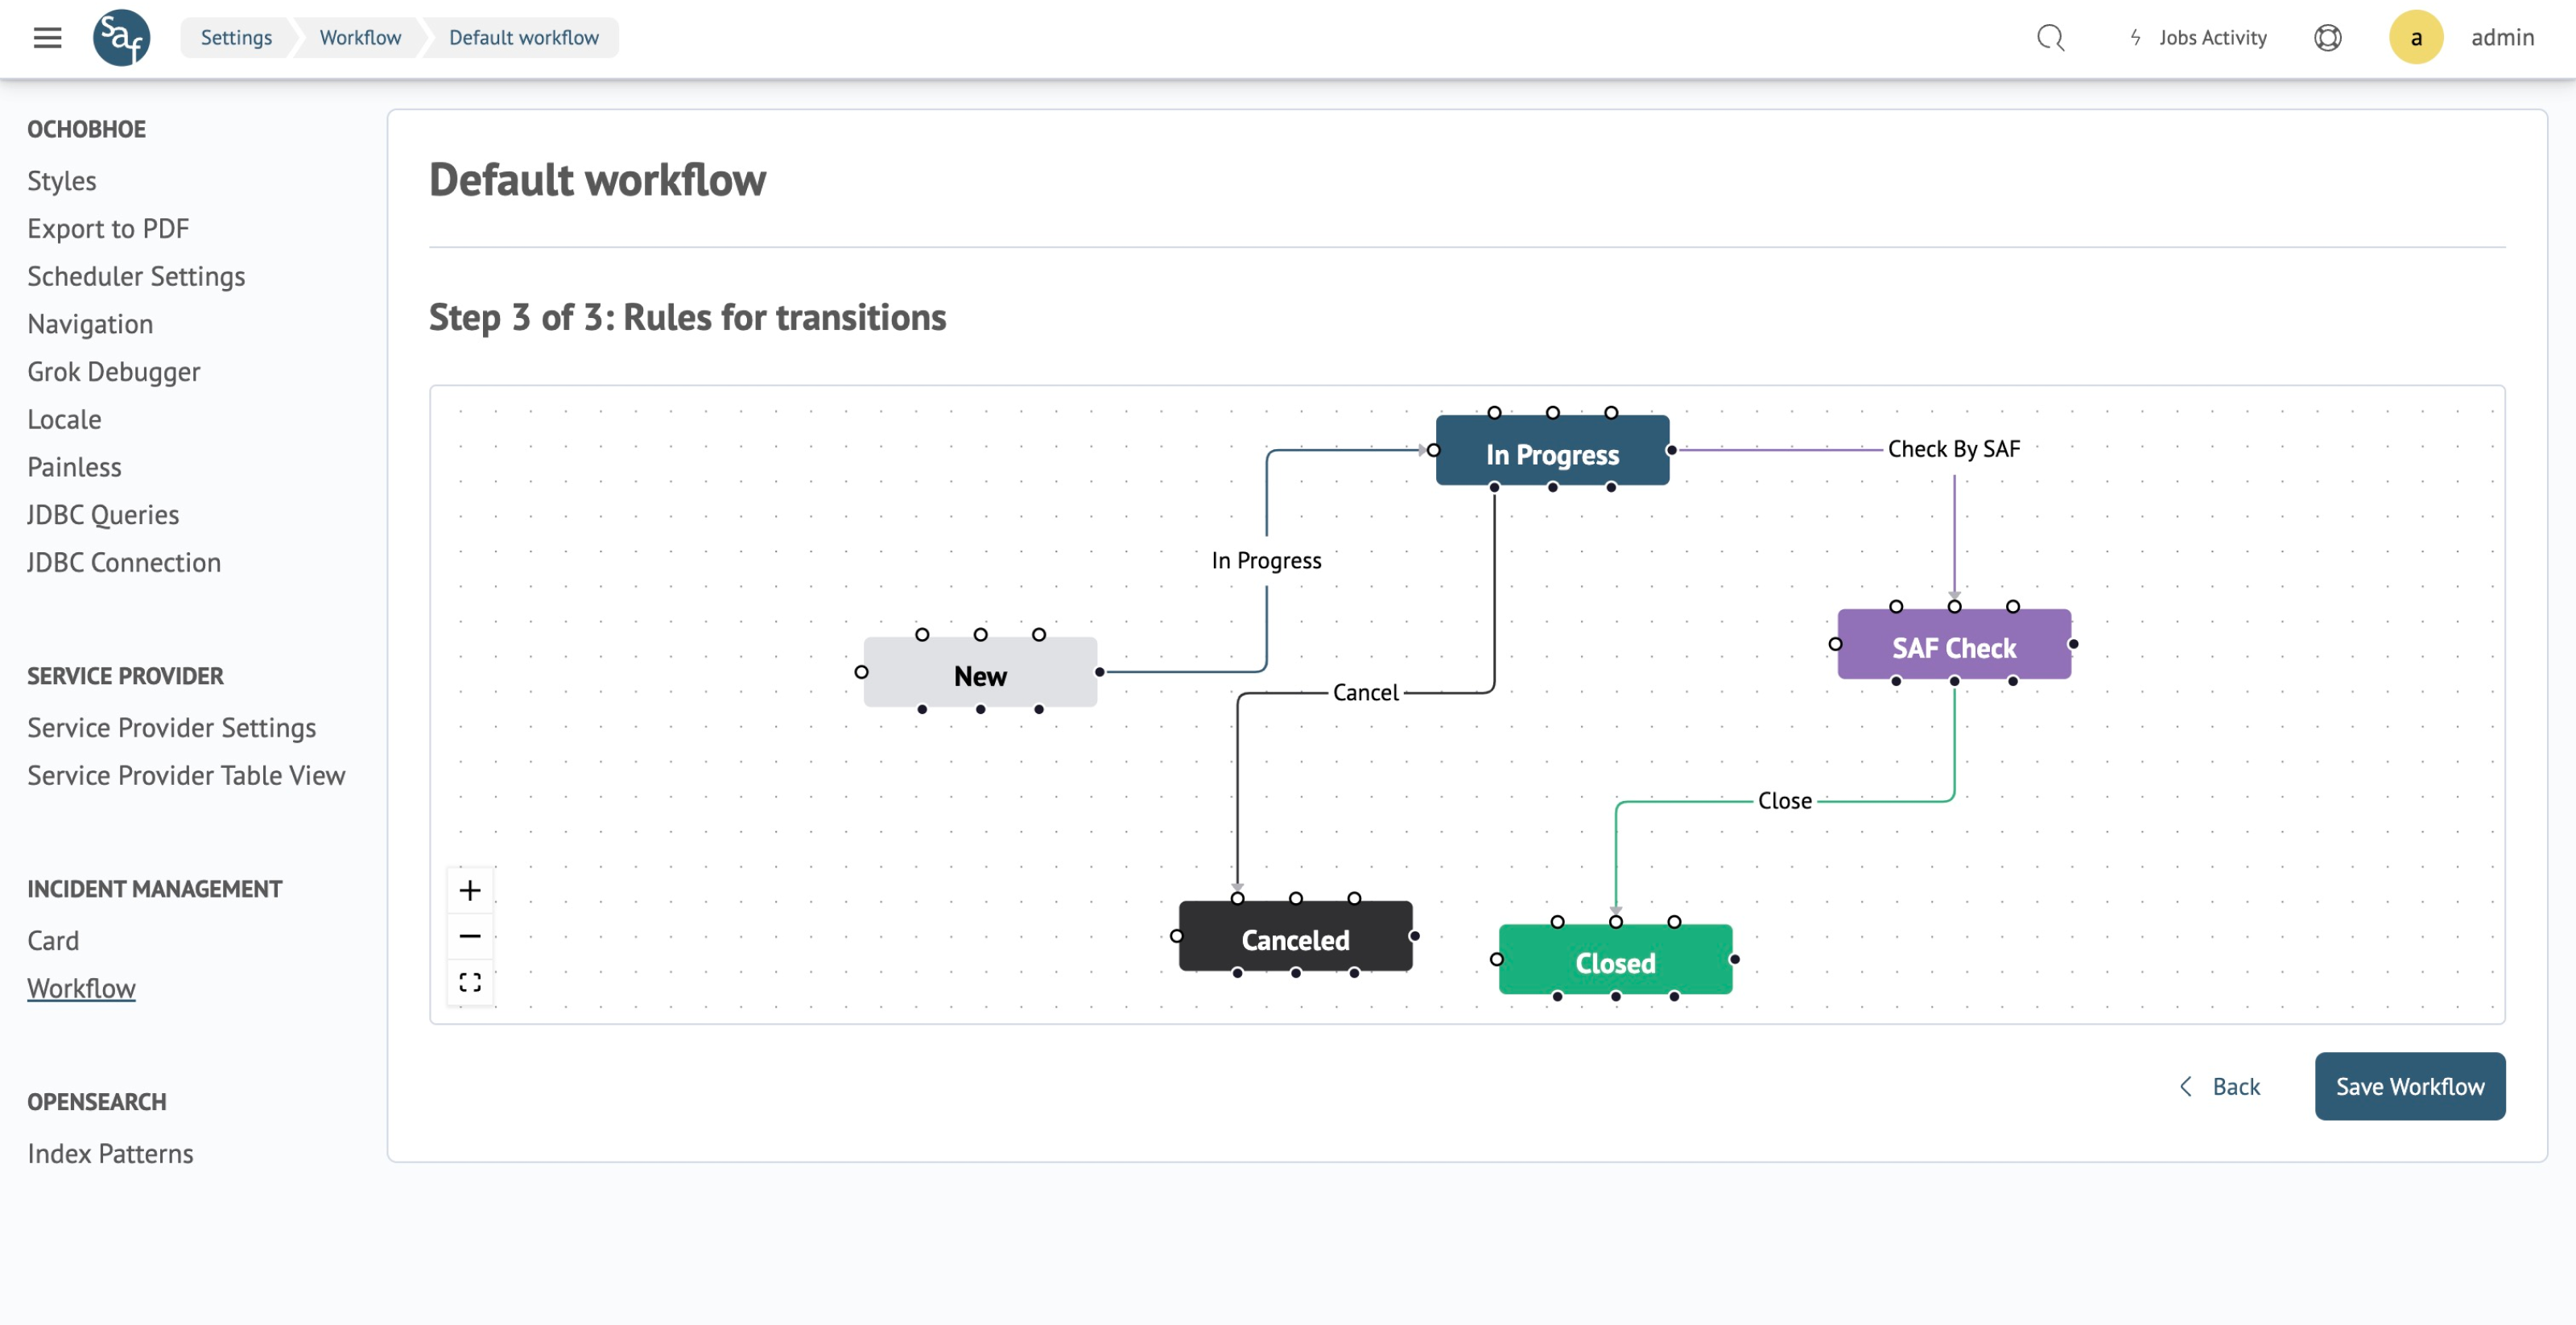
Task: Click the Settings breadcrumb
Action: coord(236,38)
